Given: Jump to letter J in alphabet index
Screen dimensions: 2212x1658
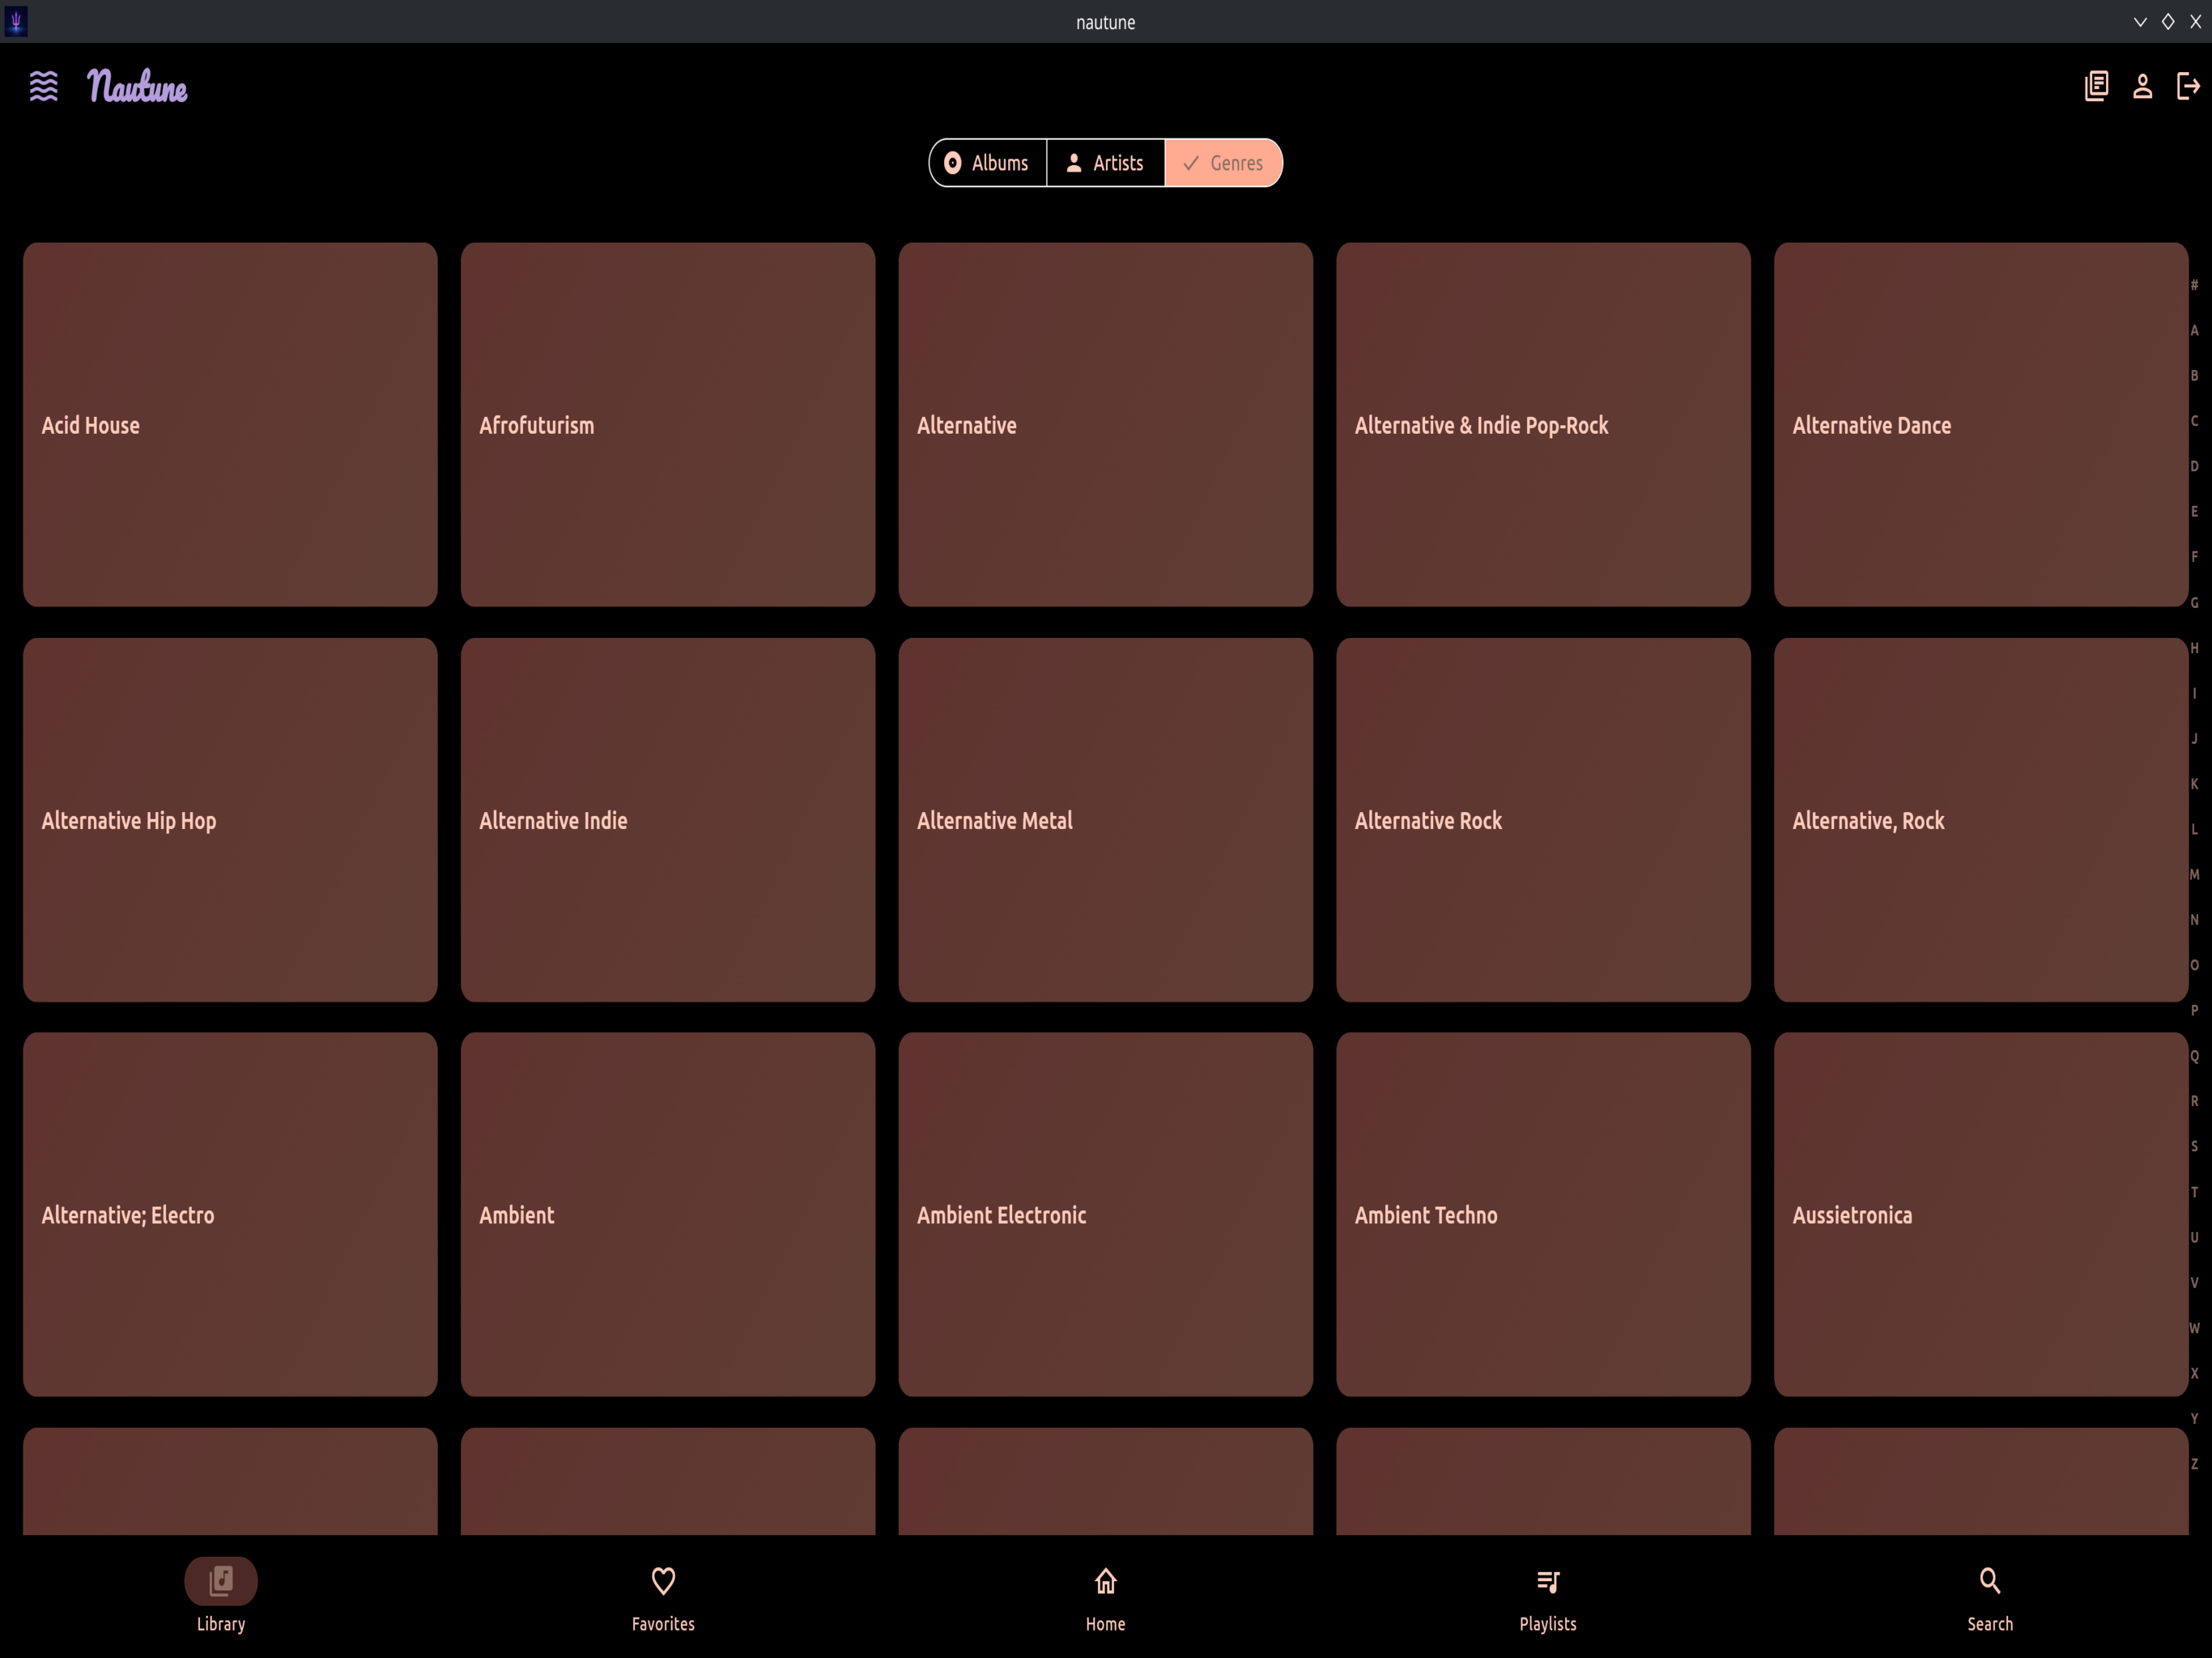Looking at the screenshot, I should [x=2195, y=739].
